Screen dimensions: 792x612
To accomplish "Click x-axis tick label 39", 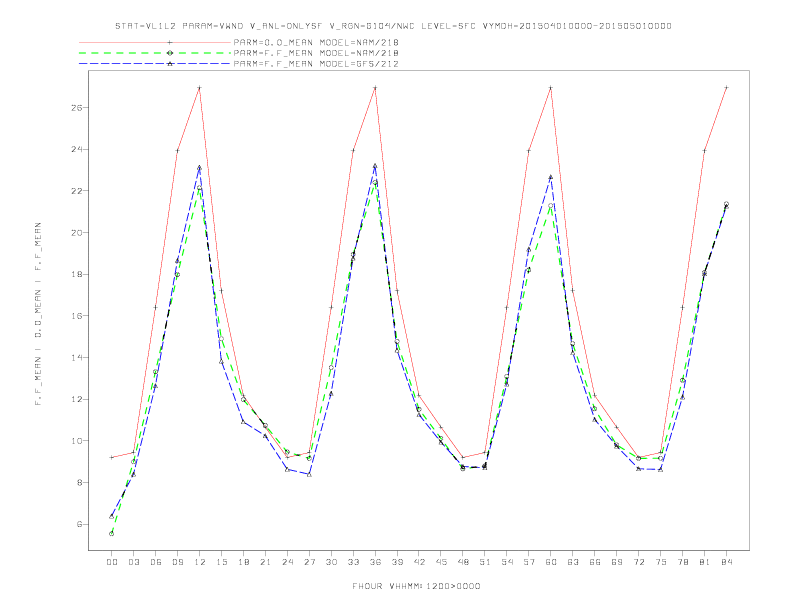I will [397, 562].
